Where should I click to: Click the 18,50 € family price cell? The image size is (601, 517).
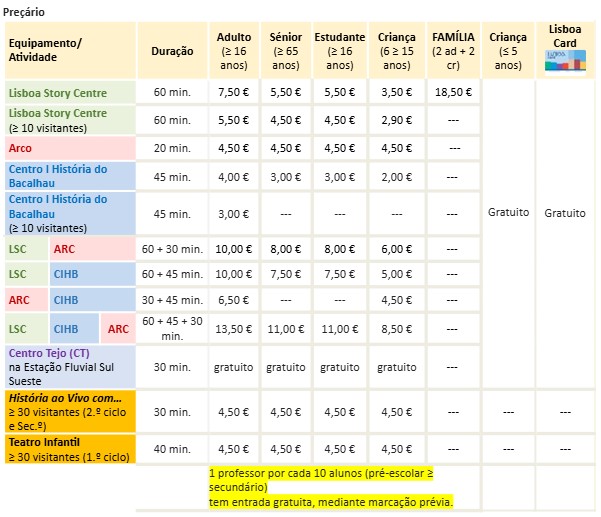point(454,92)
